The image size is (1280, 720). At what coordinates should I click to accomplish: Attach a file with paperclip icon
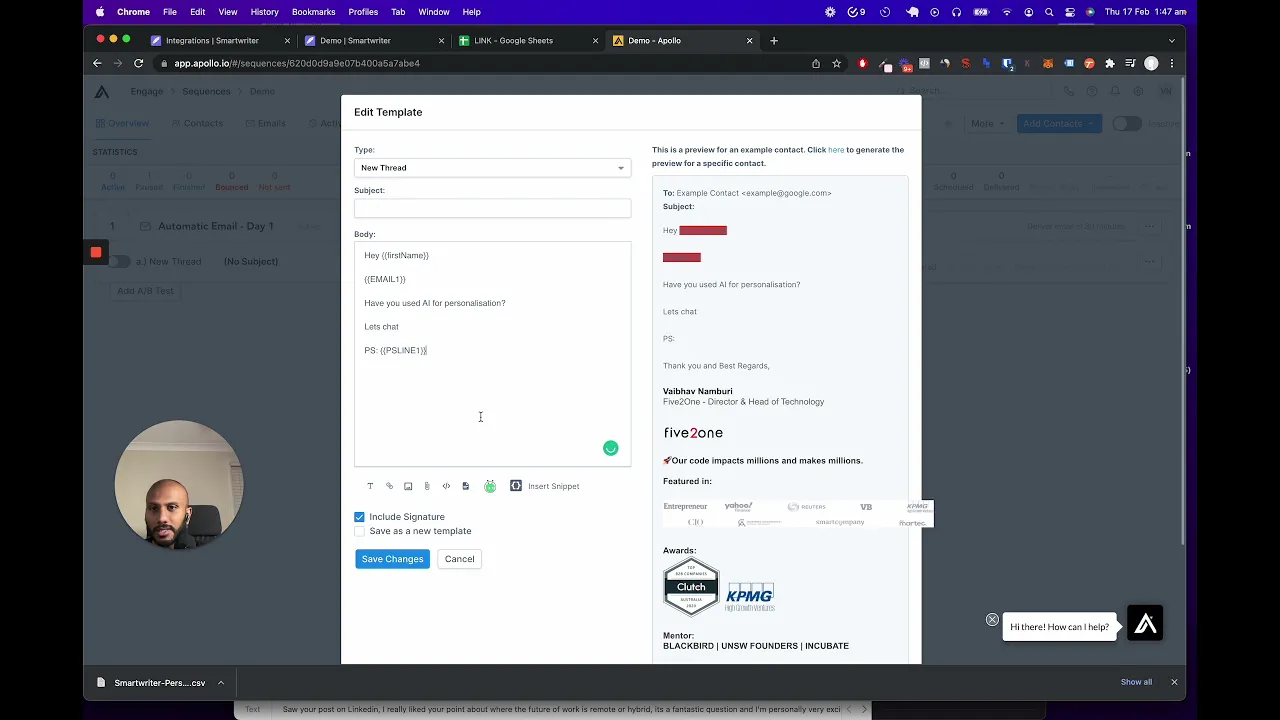pyautogui.click(x=427, y=486)
